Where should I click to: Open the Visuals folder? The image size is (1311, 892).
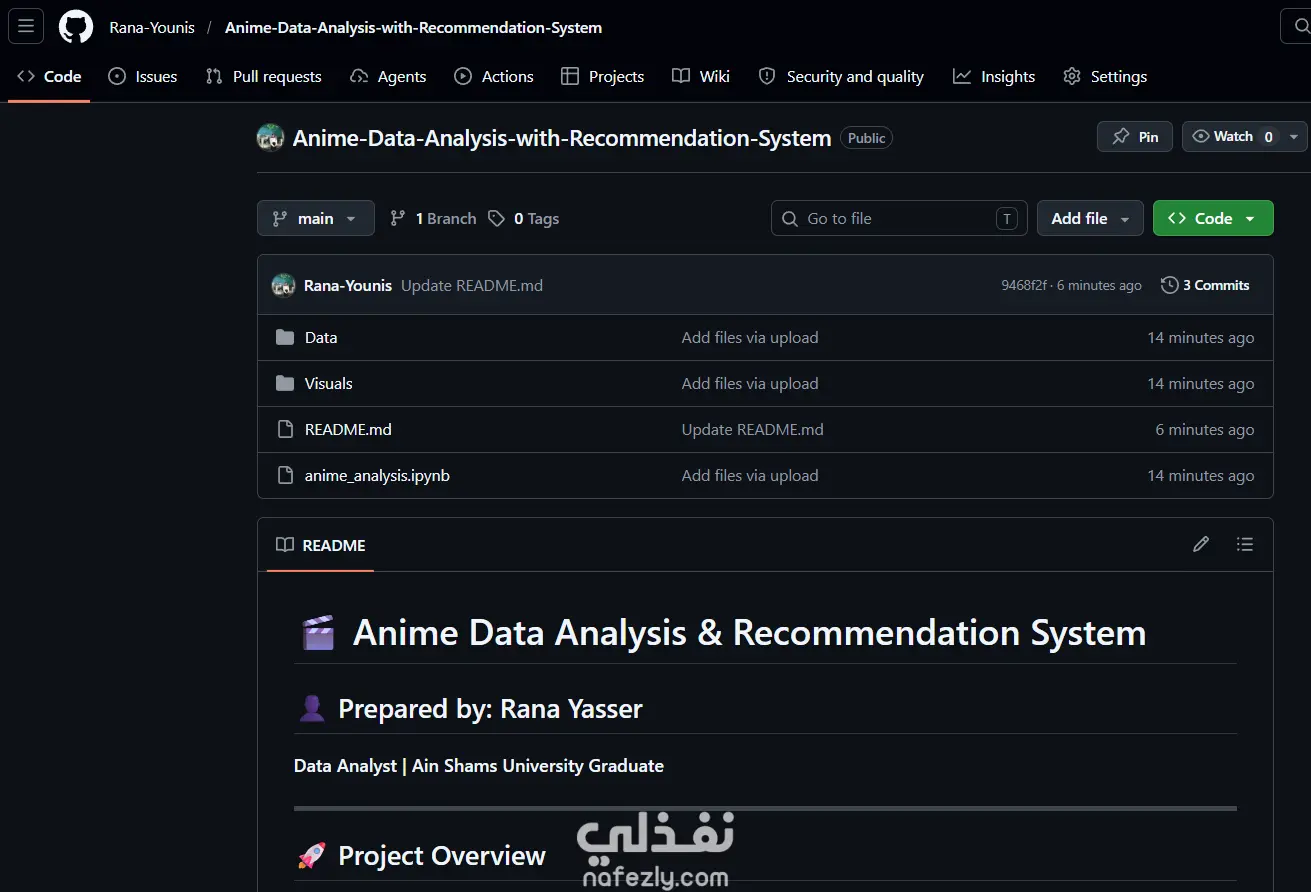click(329, 384)
